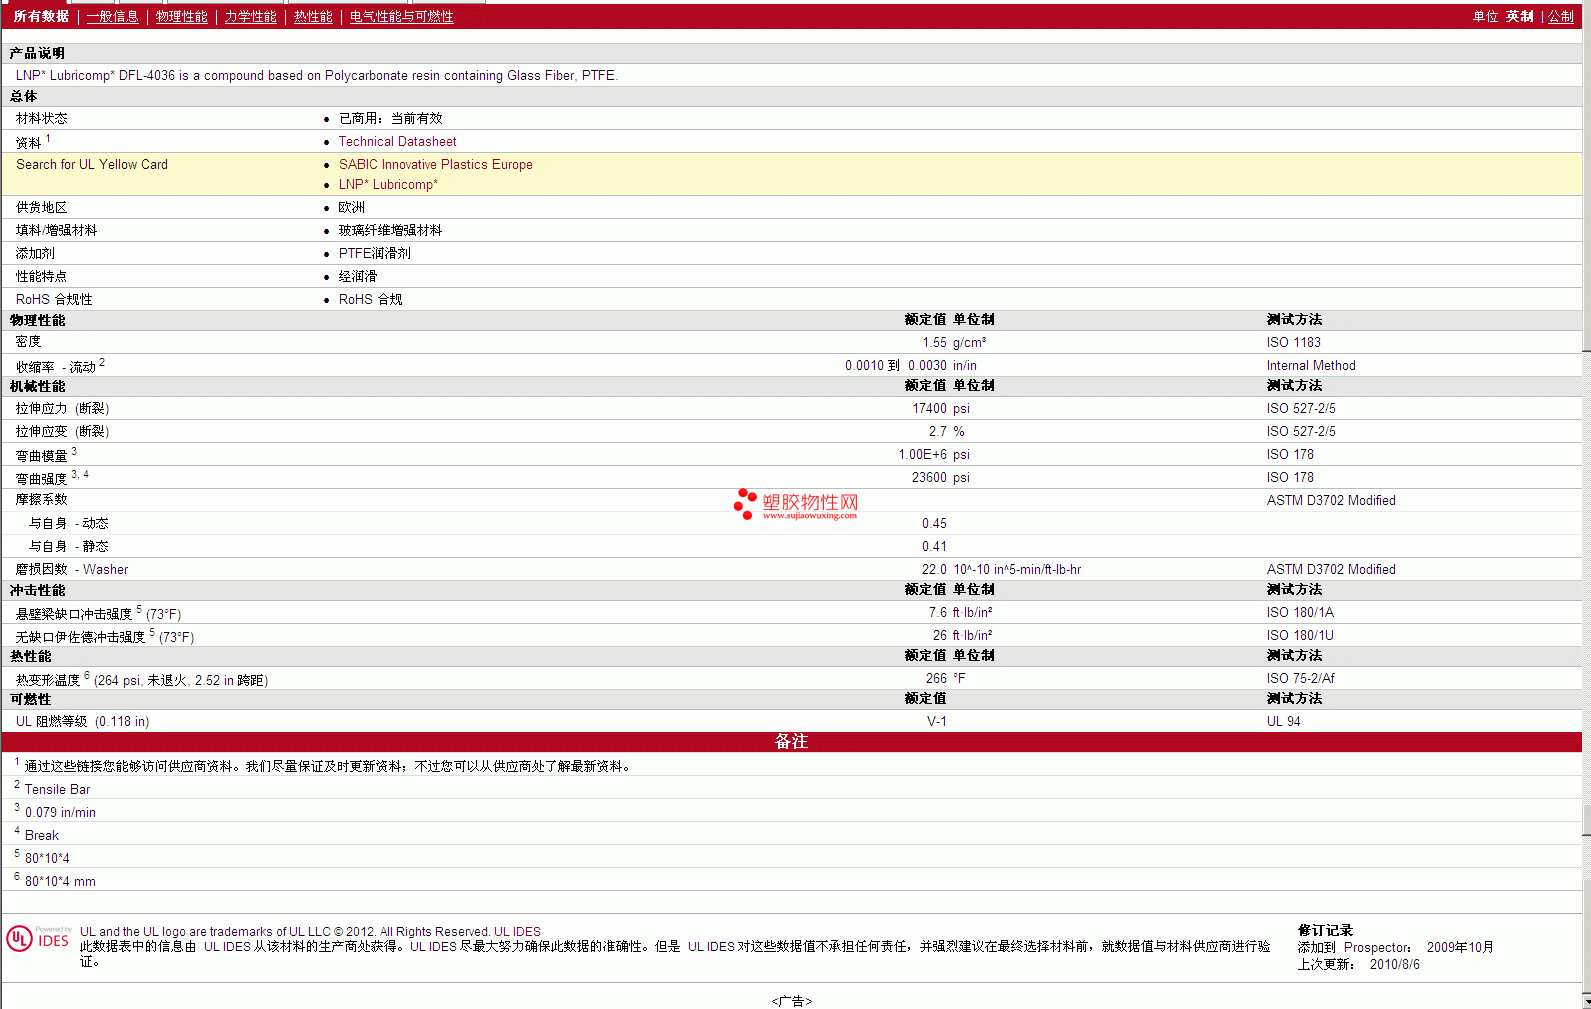Viewport: 1591px width, 1009px height.
Task: Click the heat deflection value 266
Action: click(936, 679)
